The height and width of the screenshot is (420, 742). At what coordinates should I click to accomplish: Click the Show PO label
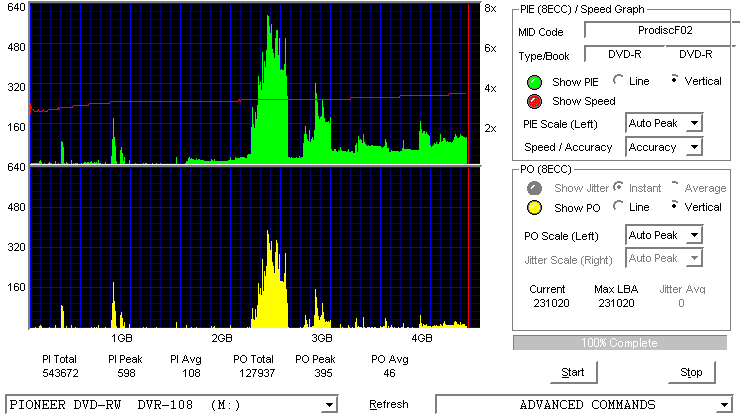coord(577,208)
